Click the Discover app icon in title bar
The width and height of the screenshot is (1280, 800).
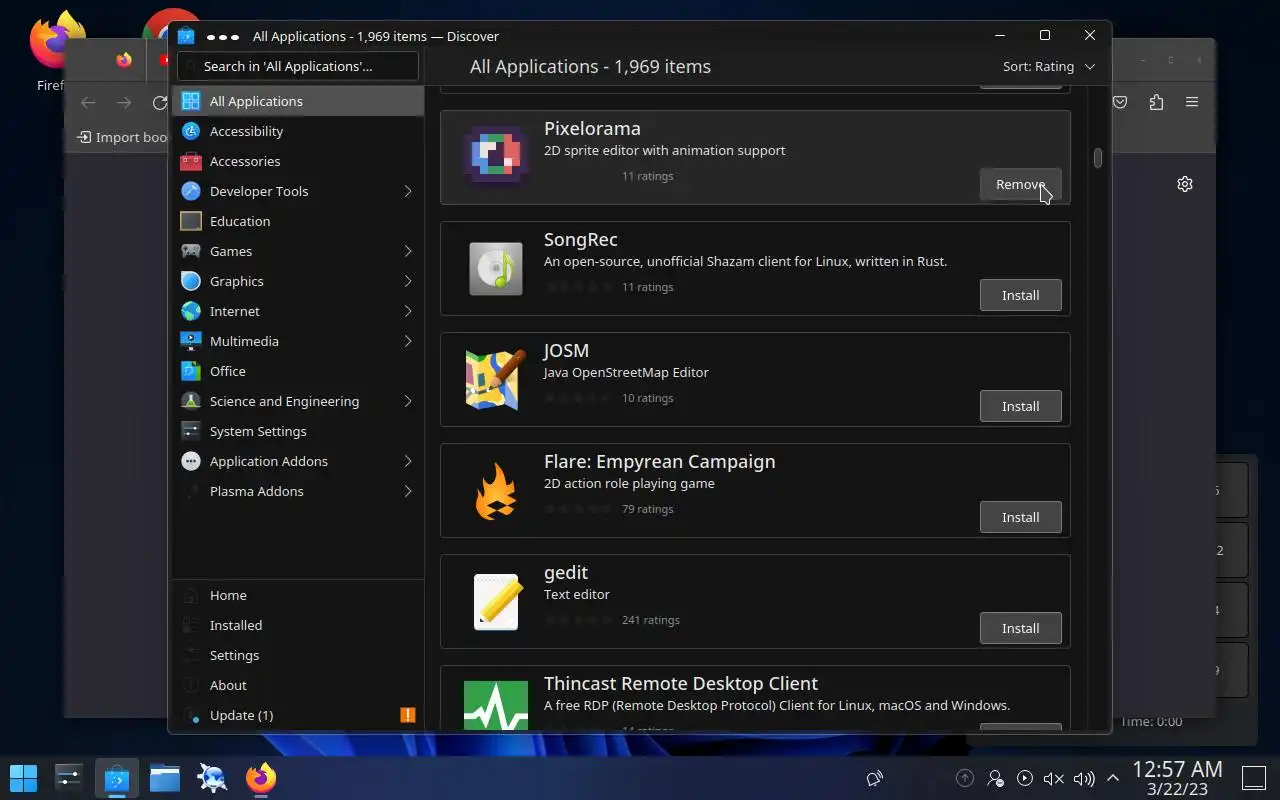186,36
